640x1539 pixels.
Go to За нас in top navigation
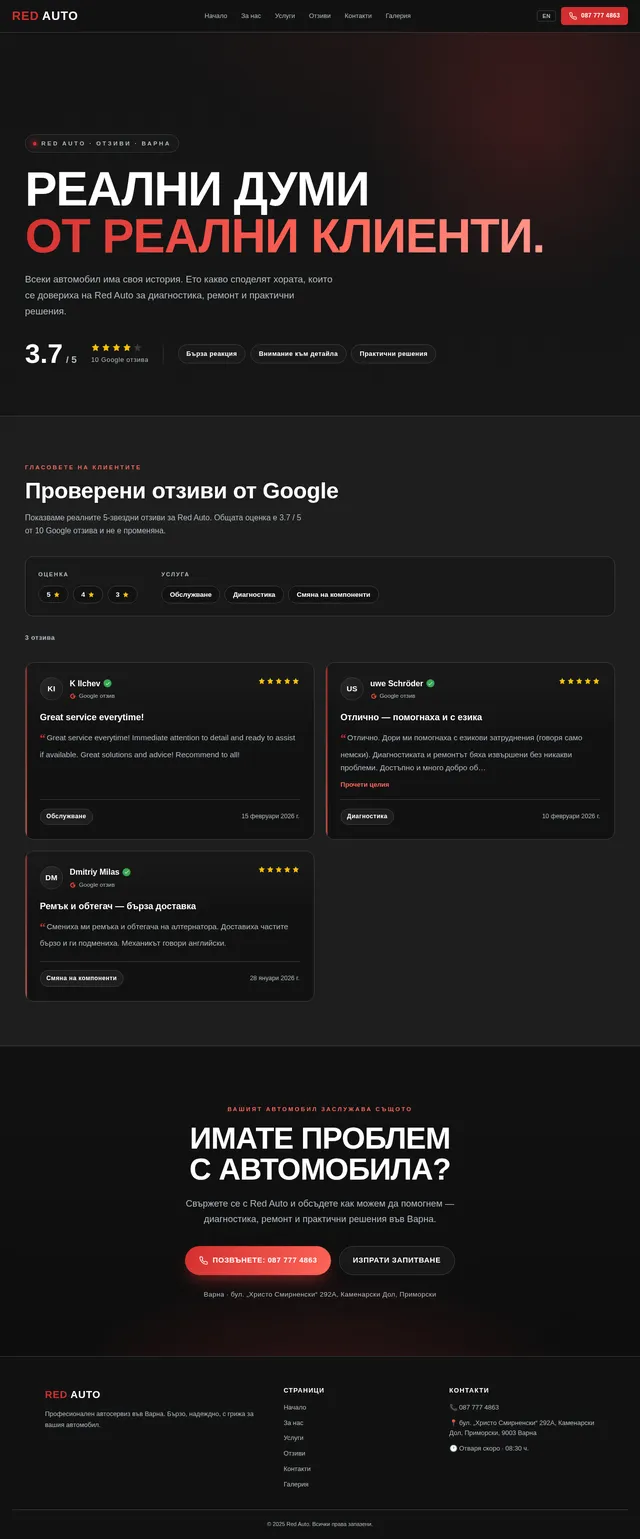(x=251, y=16)
